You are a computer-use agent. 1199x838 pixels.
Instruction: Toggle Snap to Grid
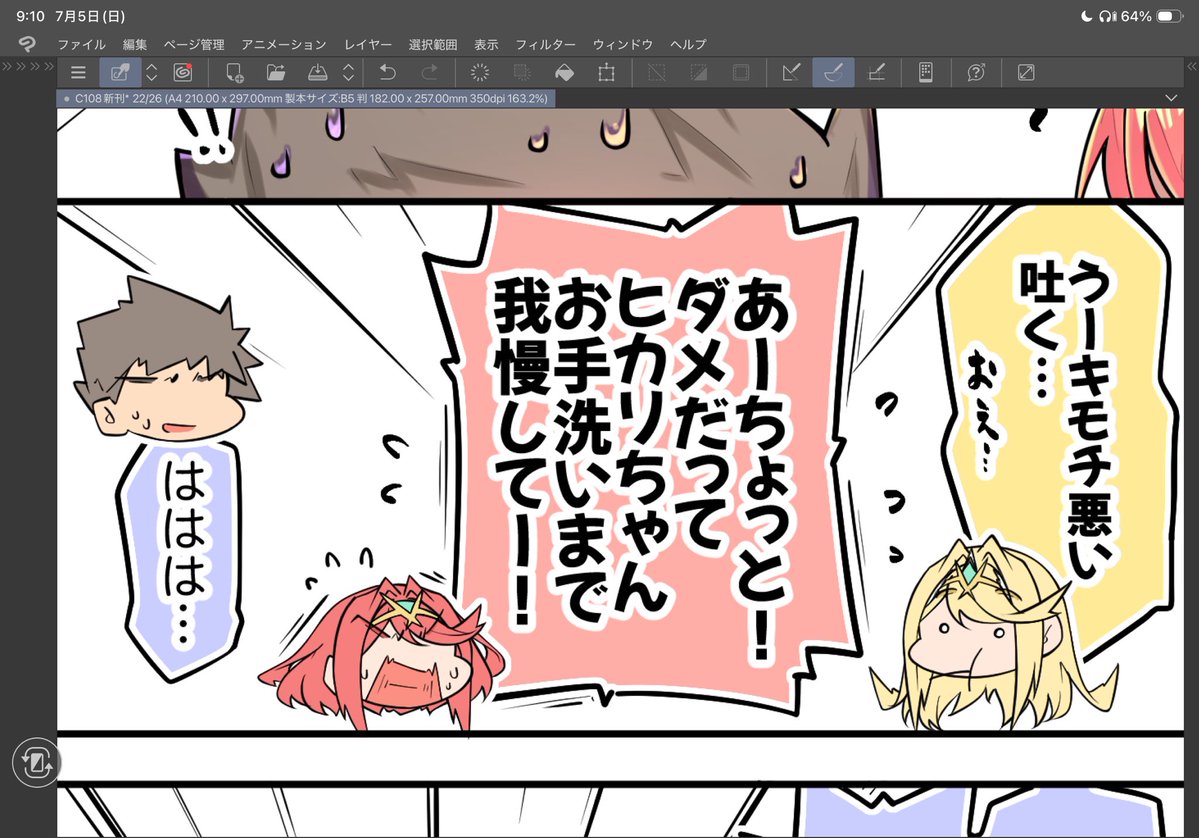(876, 73)
